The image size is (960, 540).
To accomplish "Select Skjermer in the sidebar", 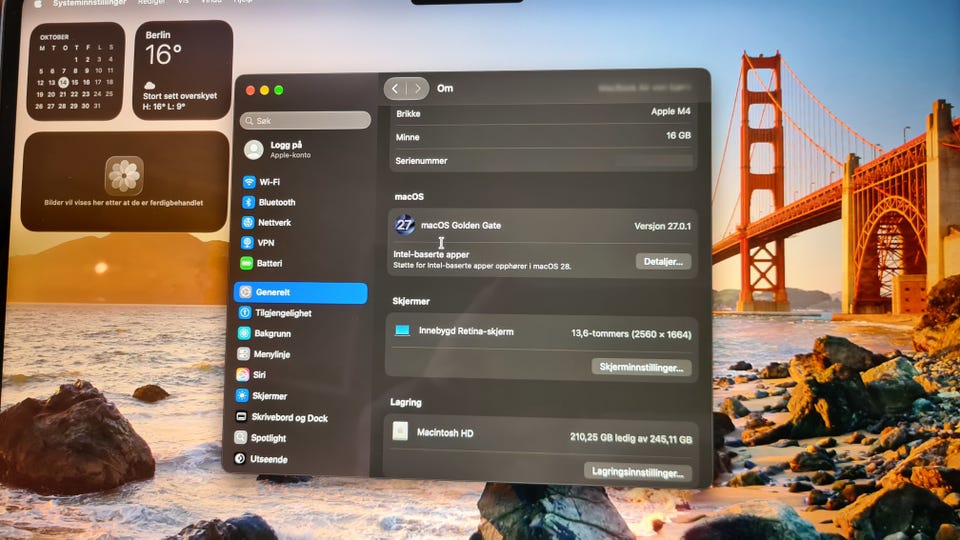I will tap(261, 396).
